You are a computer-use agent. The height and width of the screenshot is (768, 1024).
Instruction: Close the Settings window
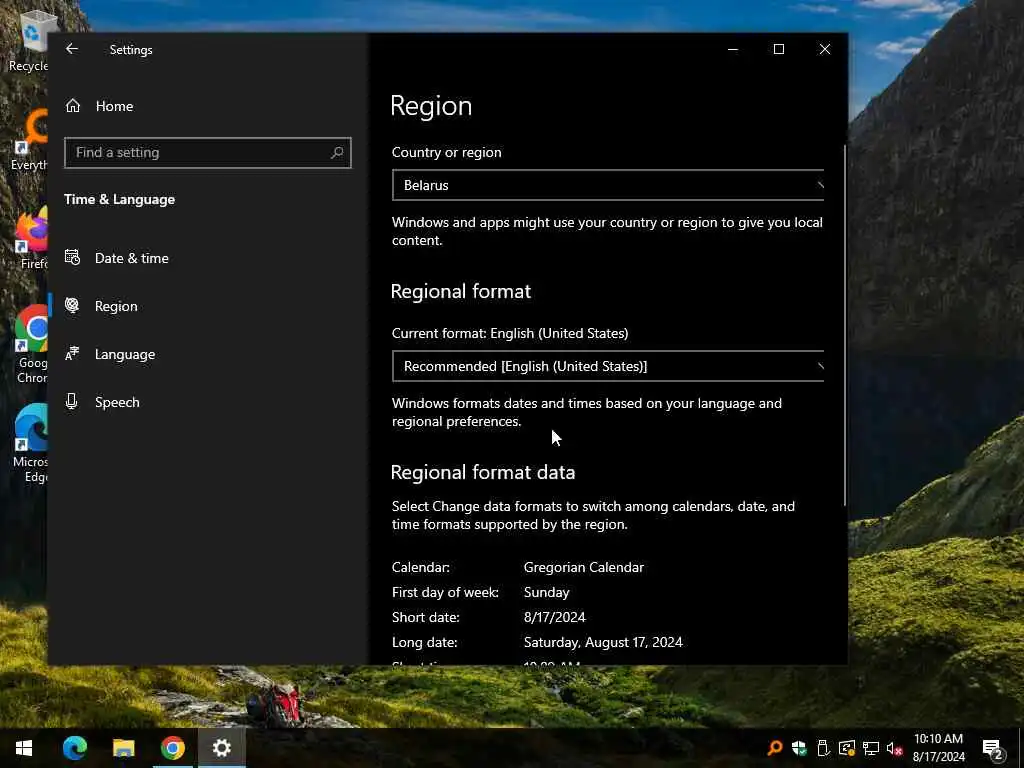pos(825,49)
